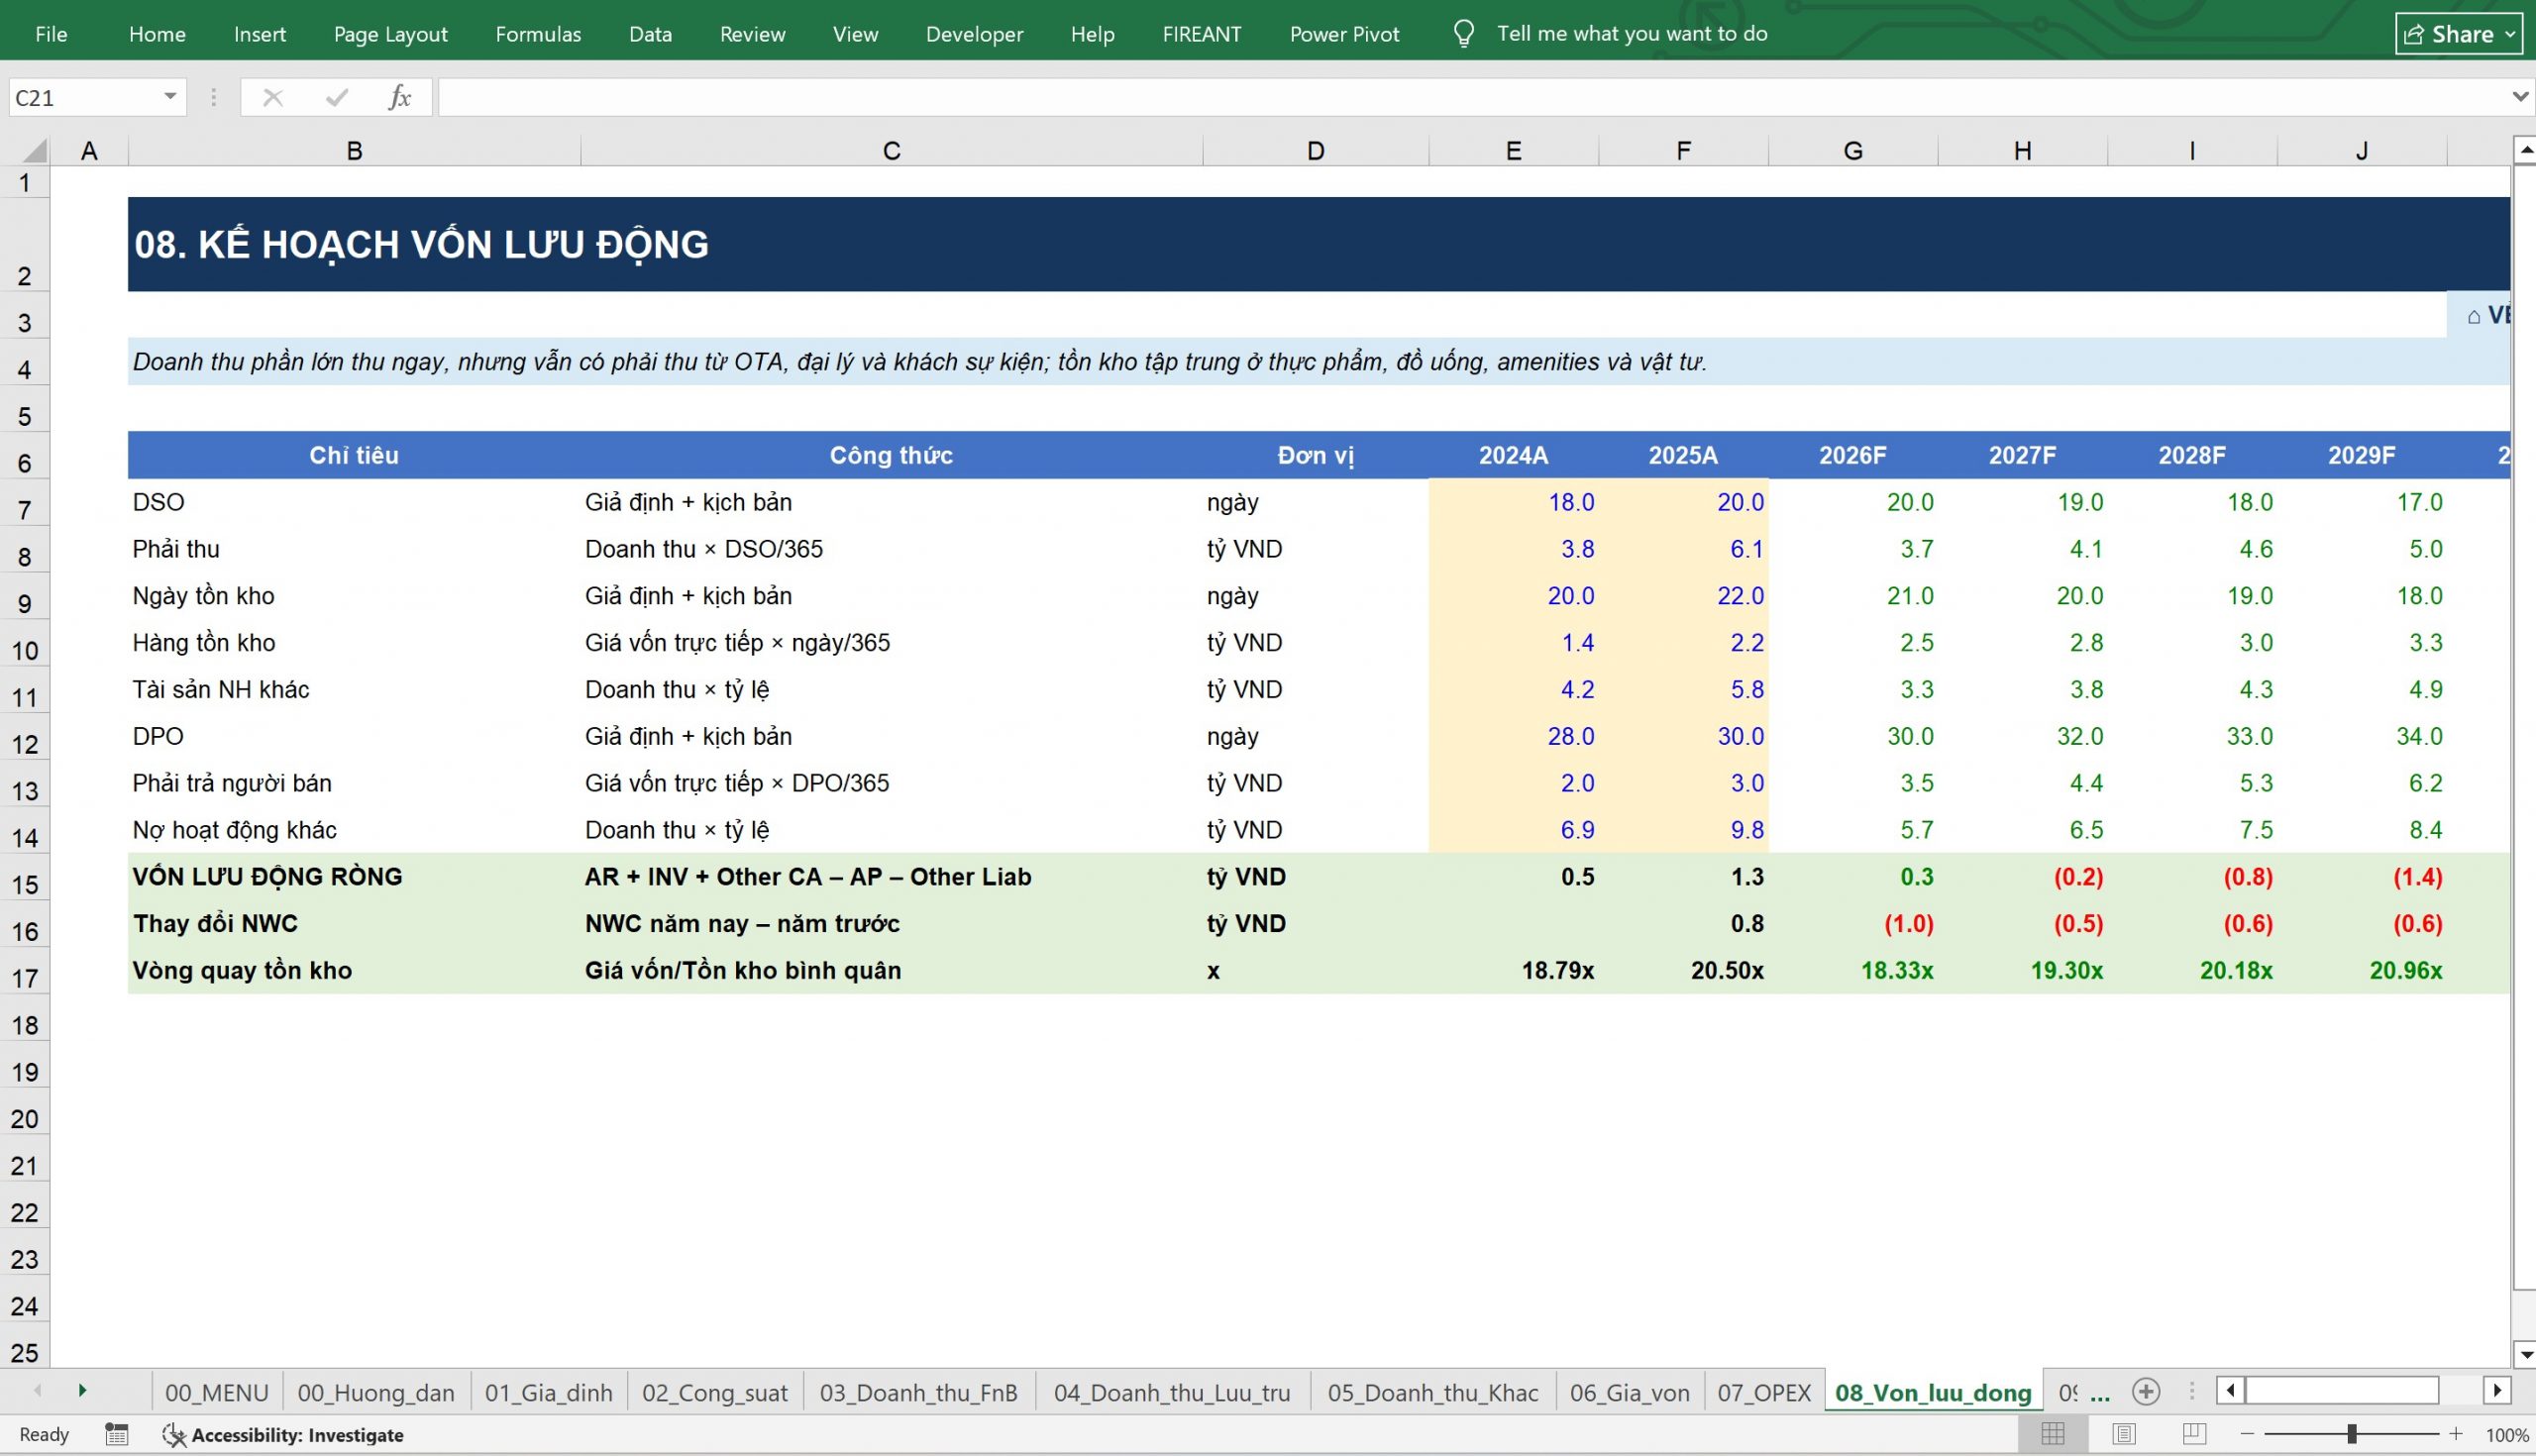Screen dimensions: 2536x1456
Task: Open the Tell me lightbulb search
Action: click(x=1463, y=34)
